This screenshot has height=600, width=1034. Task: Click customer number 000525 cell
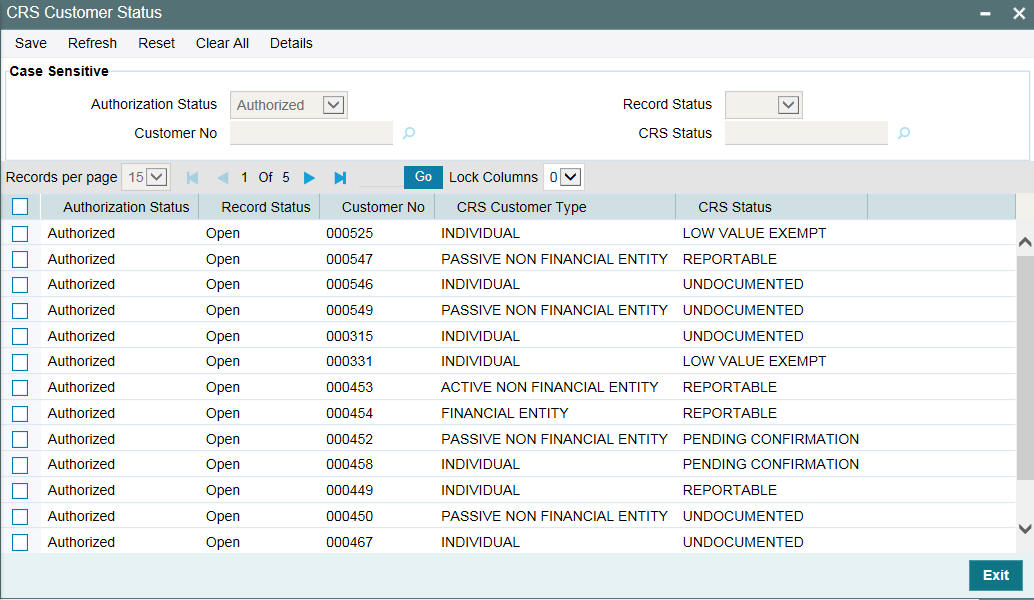(x=350, y=233)
